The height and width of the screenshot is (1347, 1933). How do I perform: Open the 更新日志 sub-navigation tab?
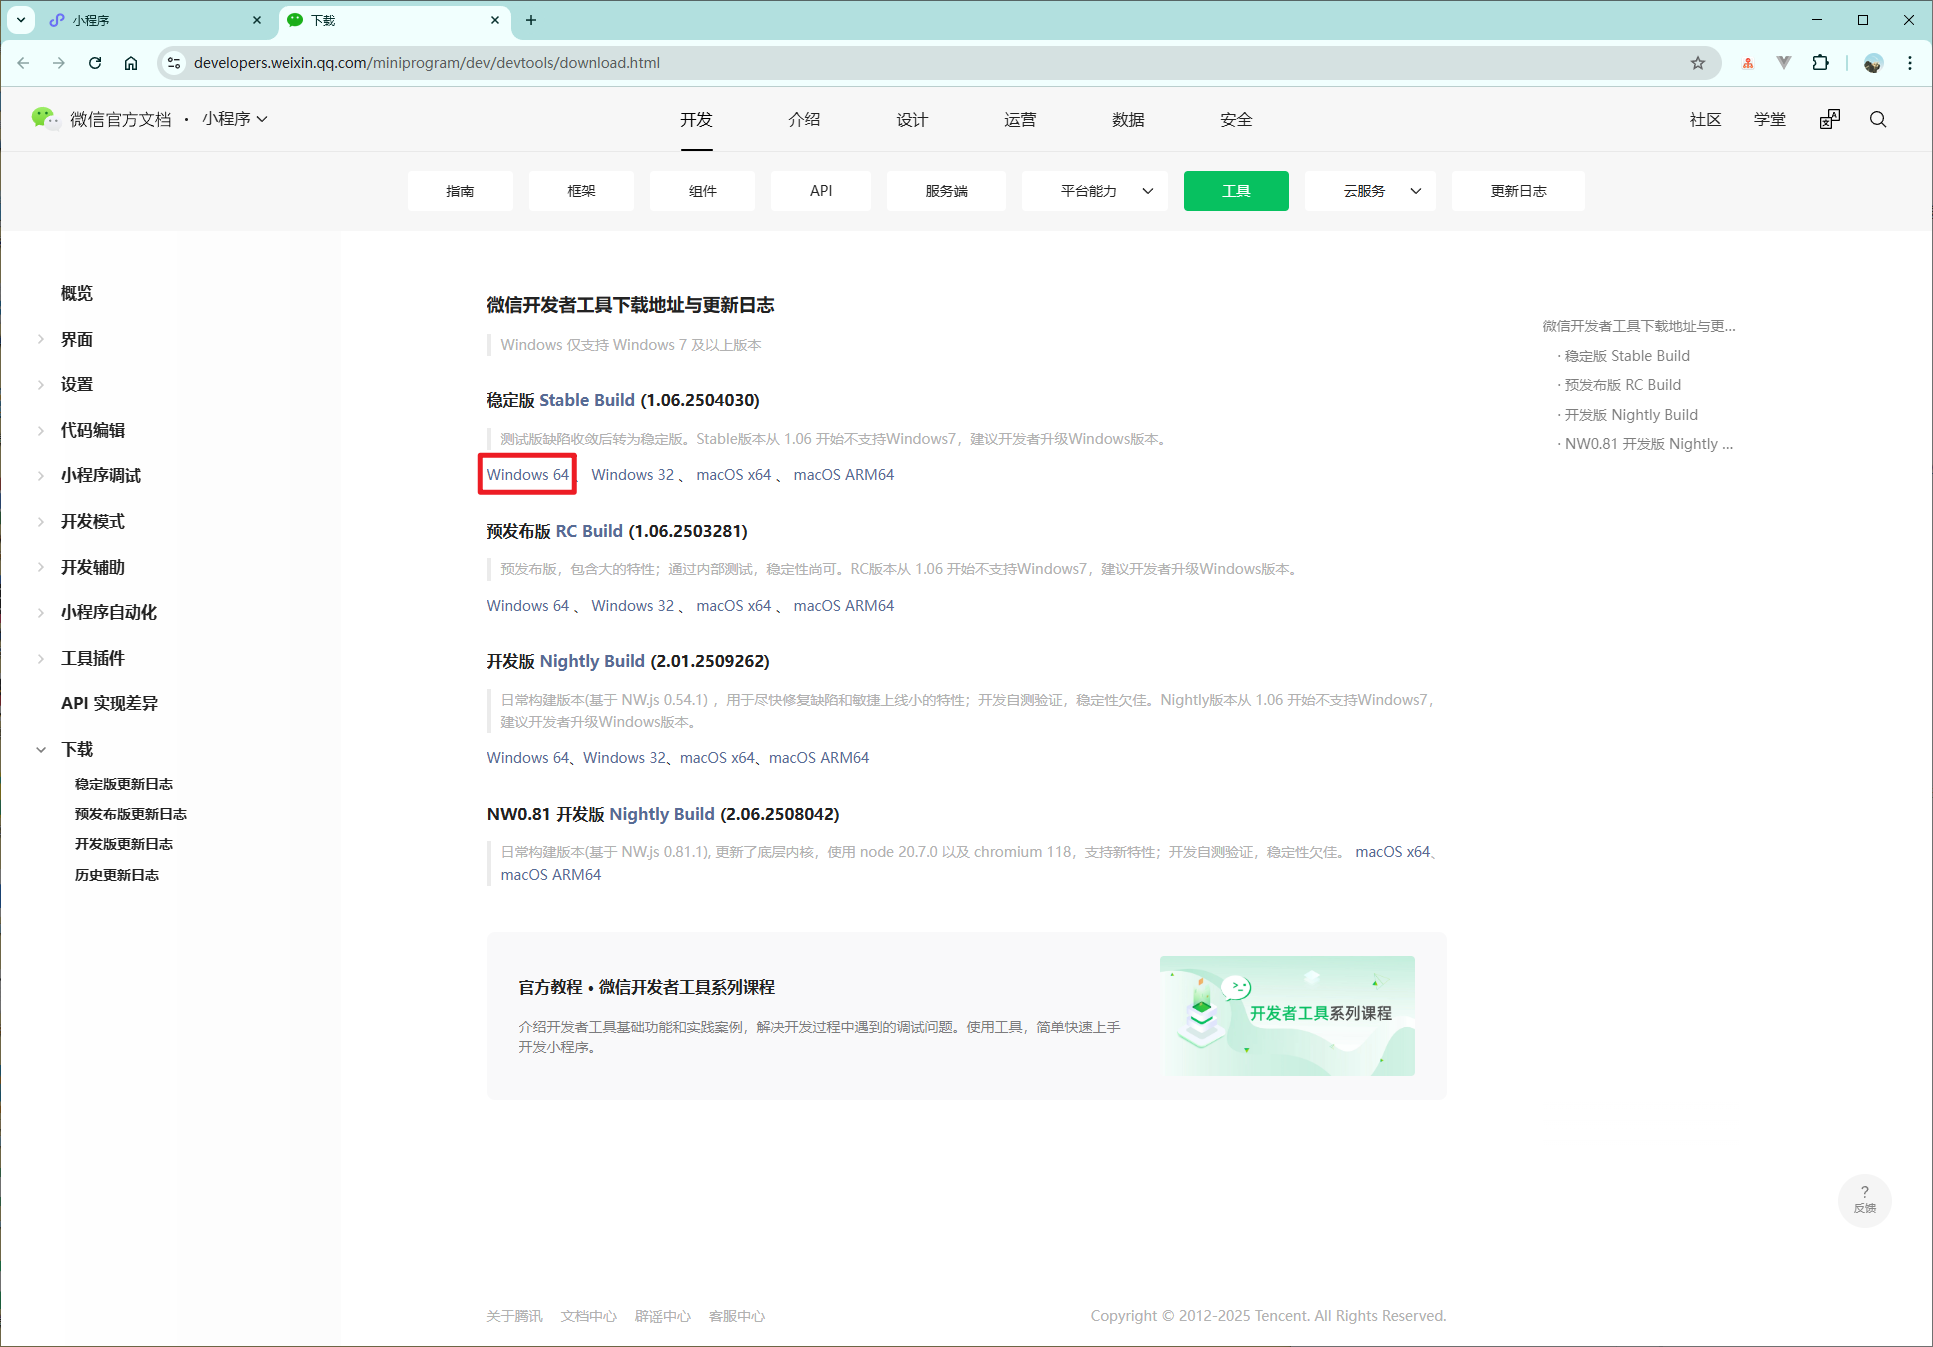[1518, 191]
